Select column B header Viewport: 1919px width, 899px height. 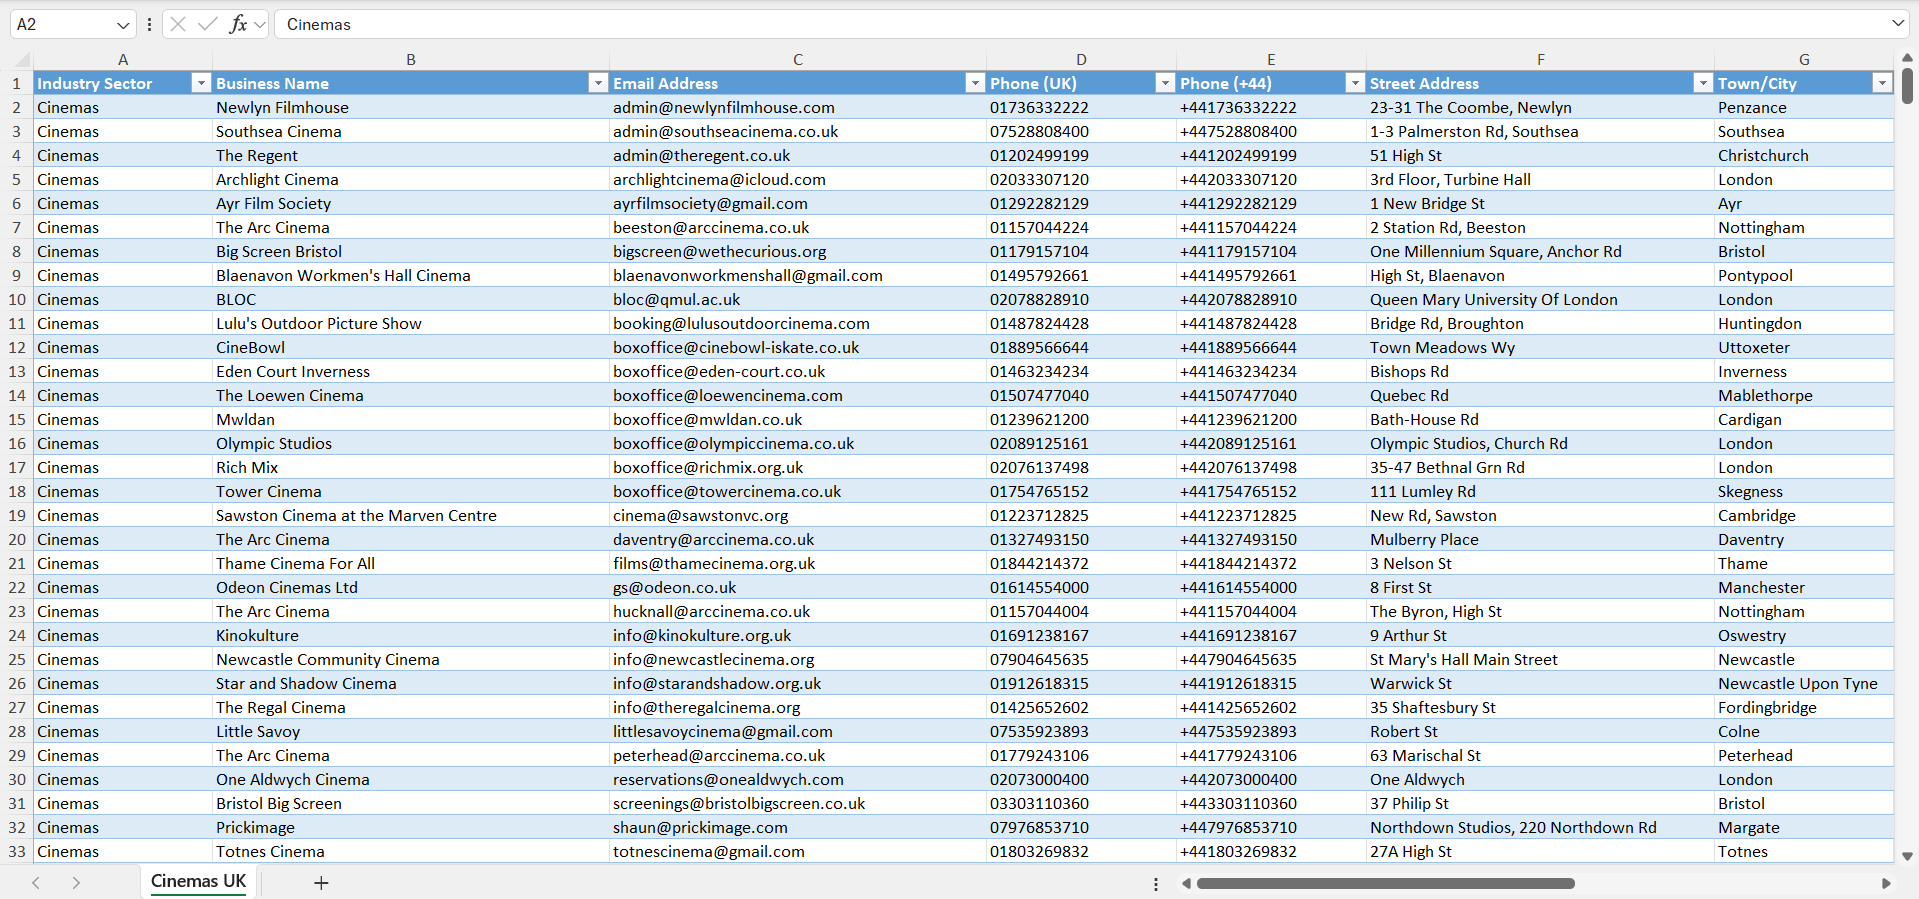point(411,60)
